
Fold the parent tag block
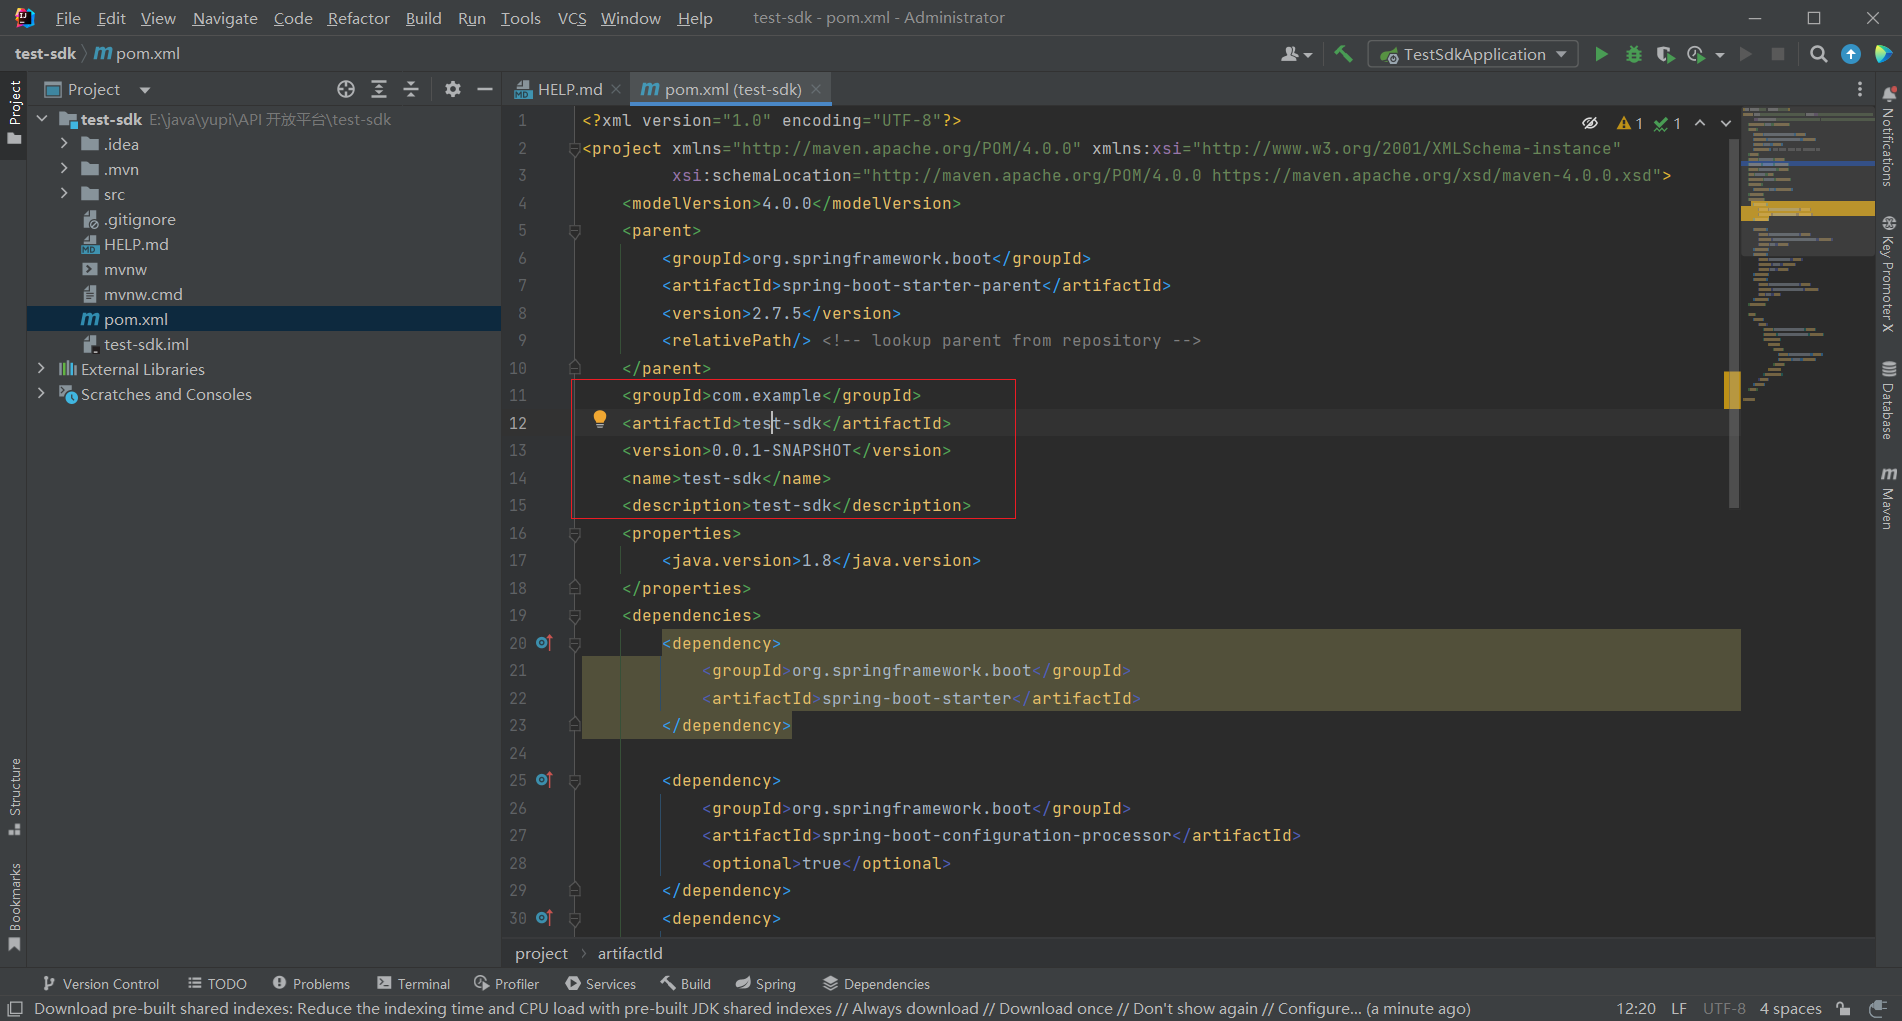click(x=575, y=231)
